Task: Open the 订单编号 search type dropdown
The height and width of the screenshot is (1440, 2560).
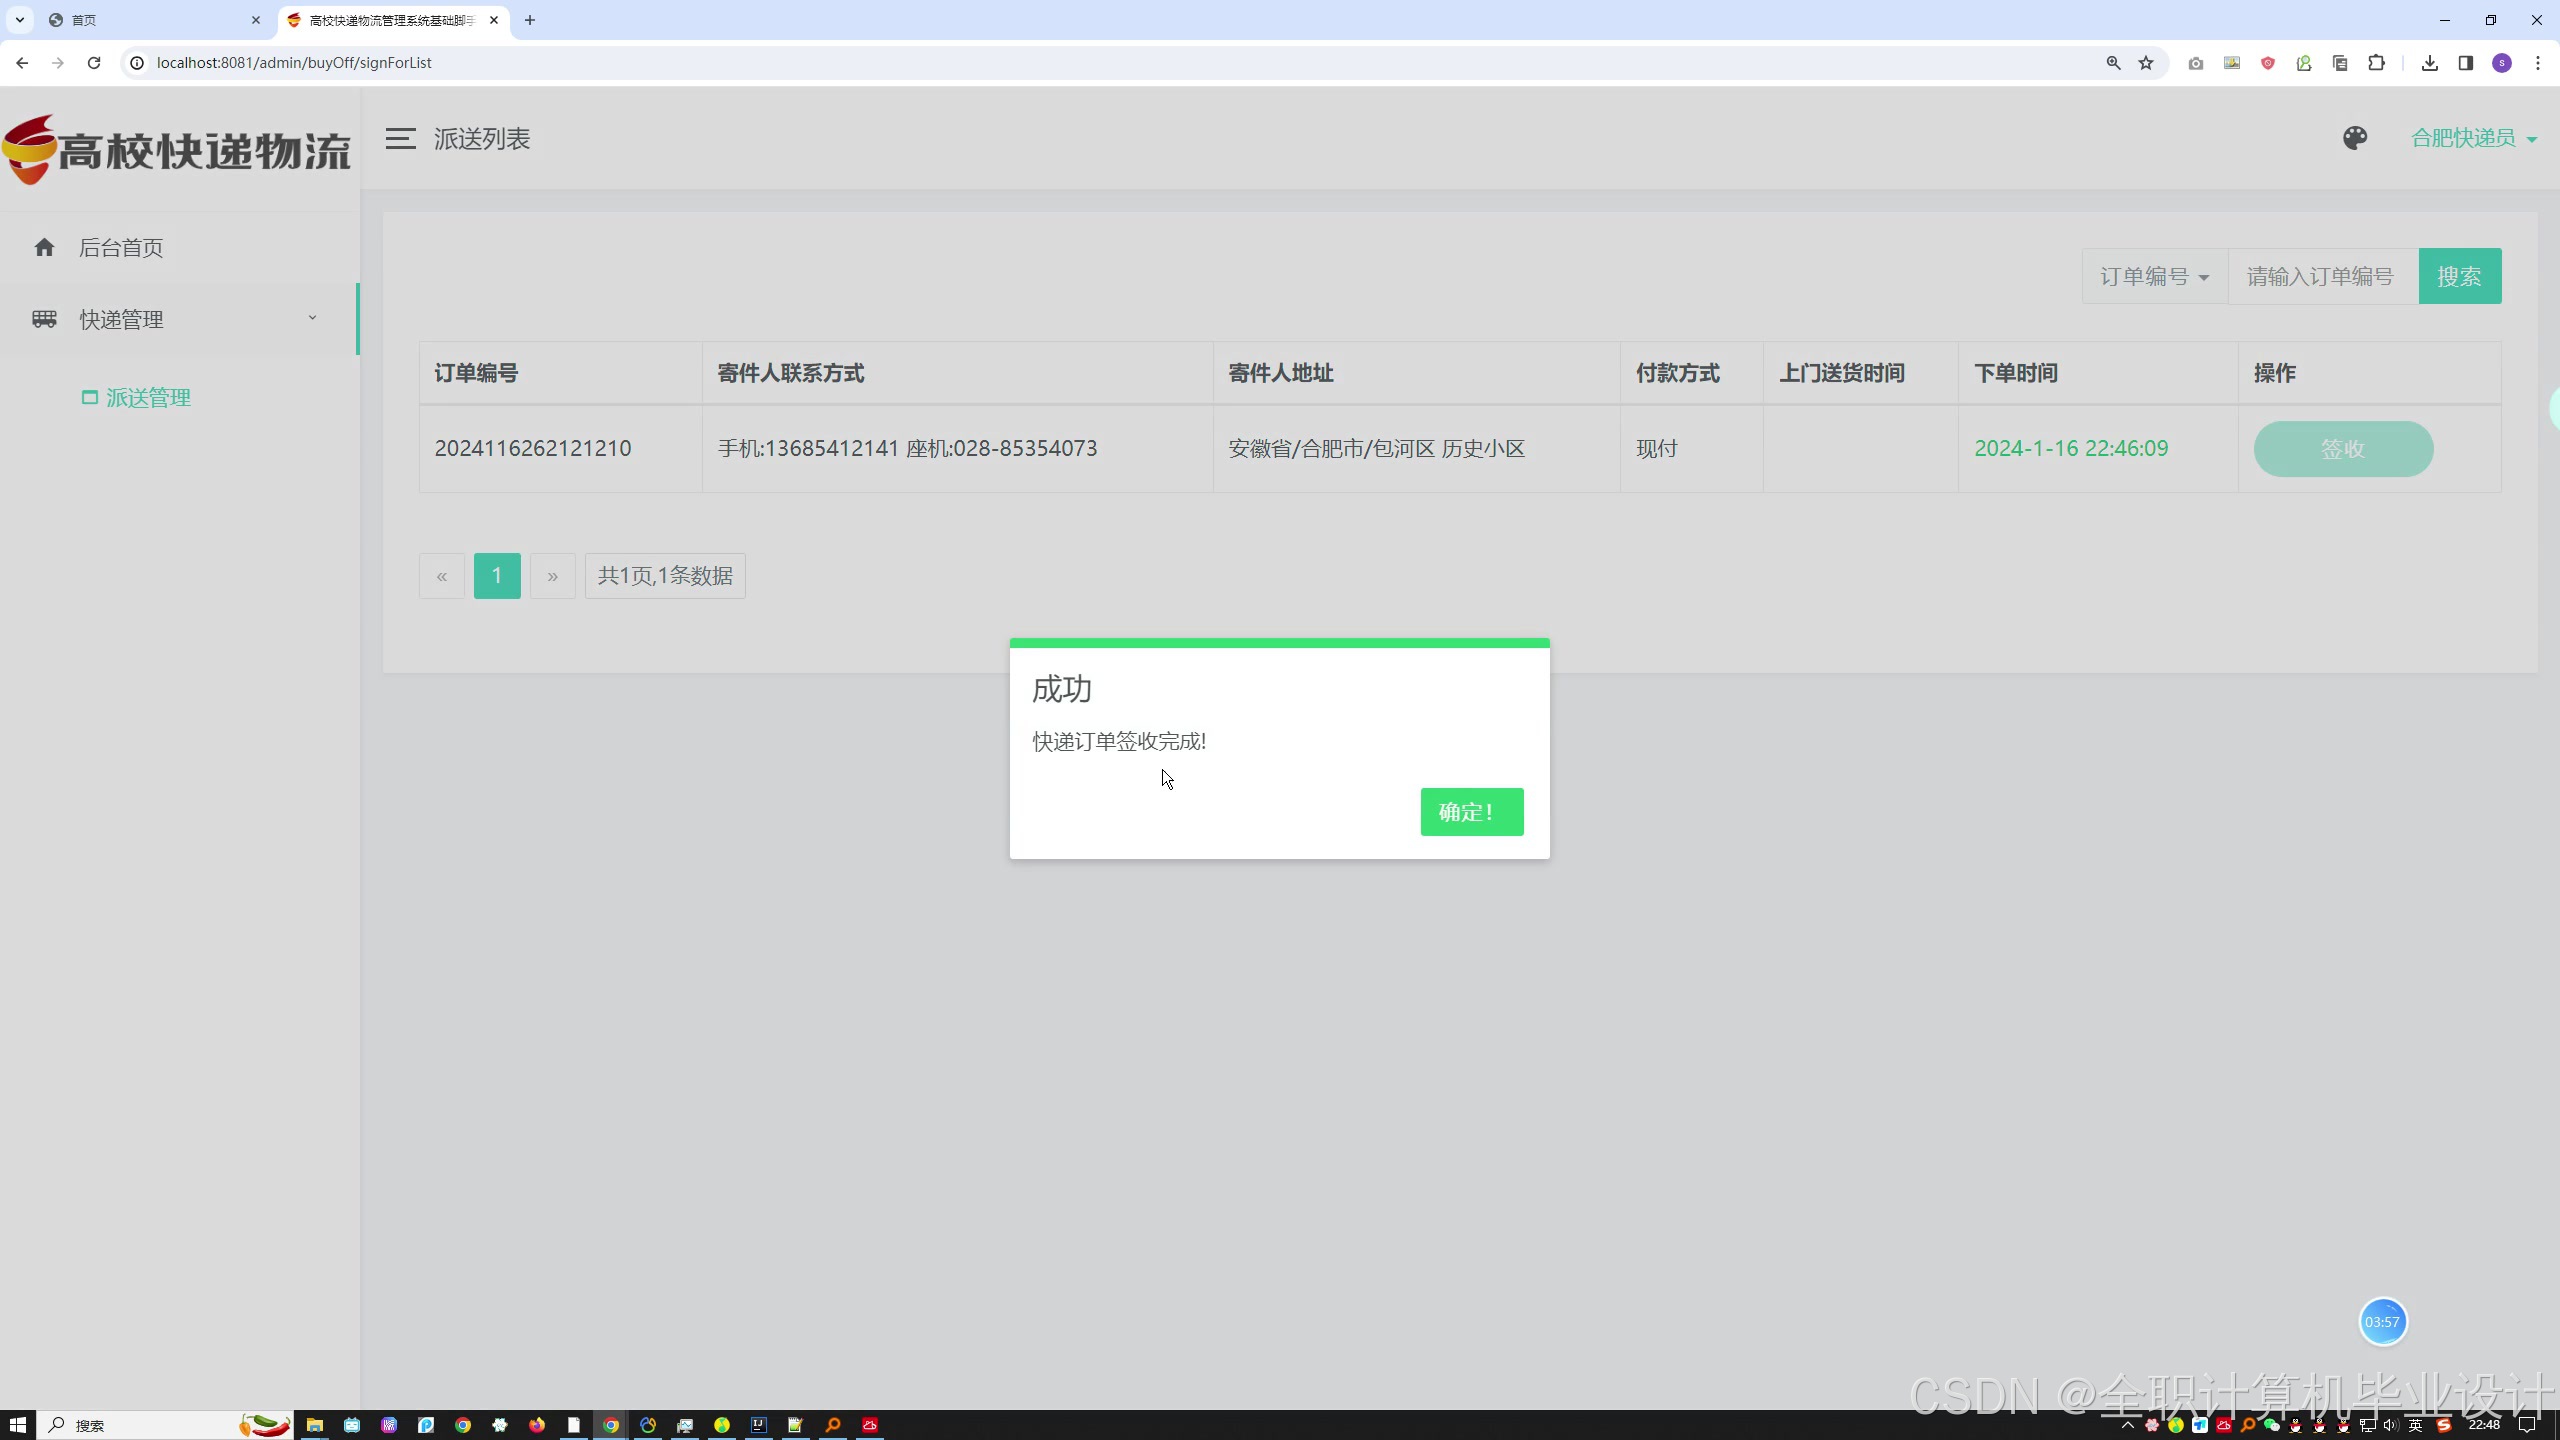Action: (x=2154, y=276)
